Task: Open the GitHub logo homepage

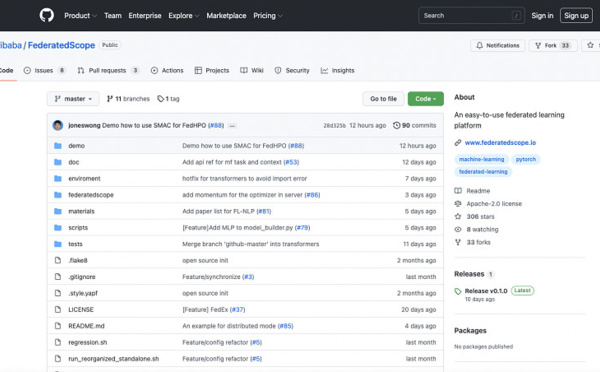Action: (47, 16)
